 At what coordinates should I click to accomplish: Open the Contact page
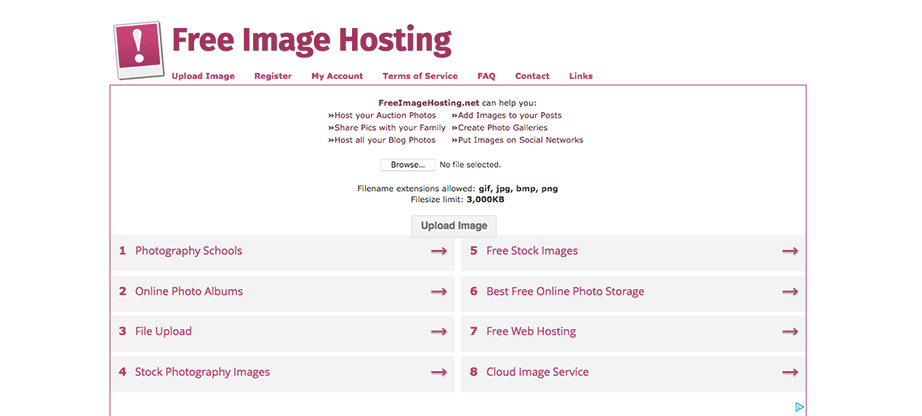tap(532, 76)
